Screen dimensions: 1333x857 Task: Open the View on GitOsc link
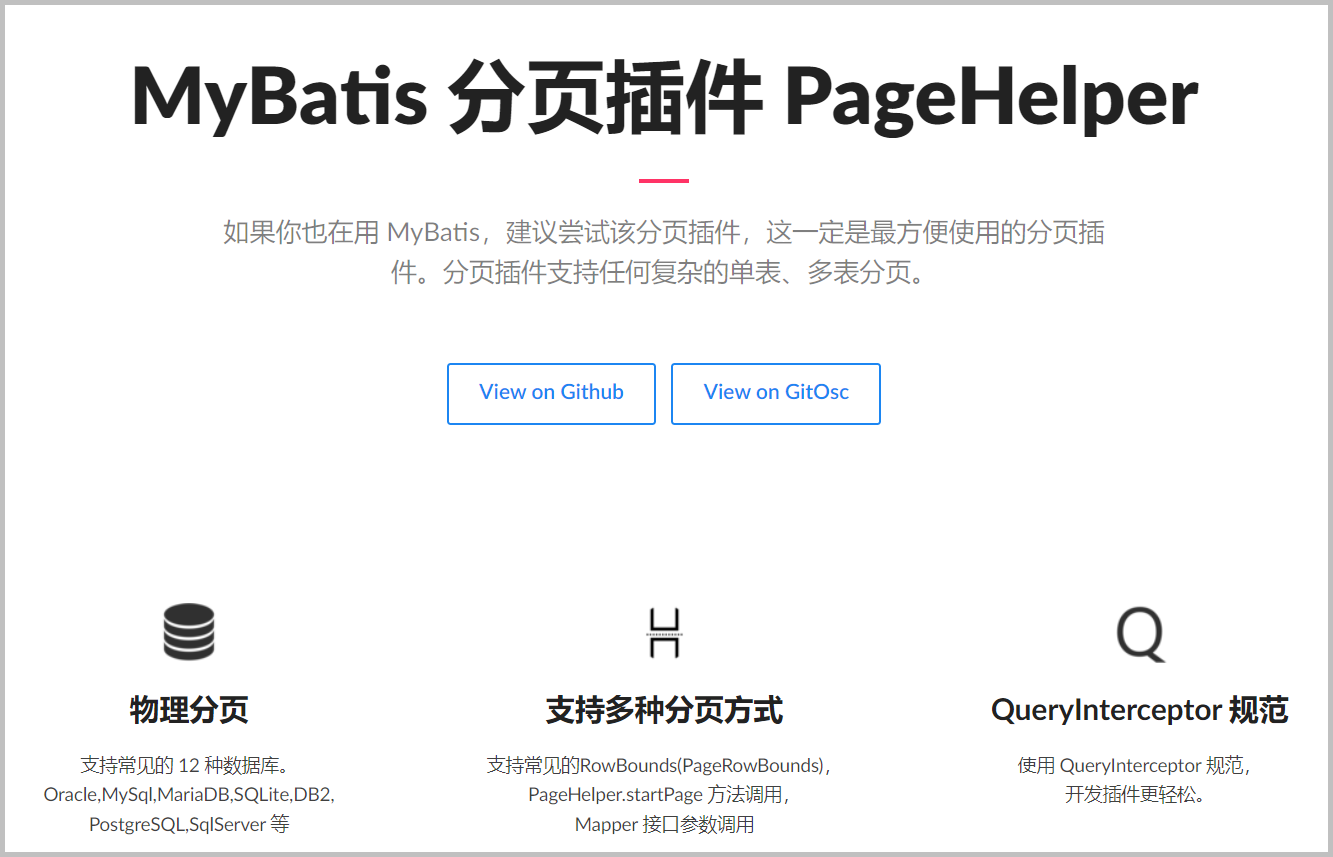[x=776, y=394]
